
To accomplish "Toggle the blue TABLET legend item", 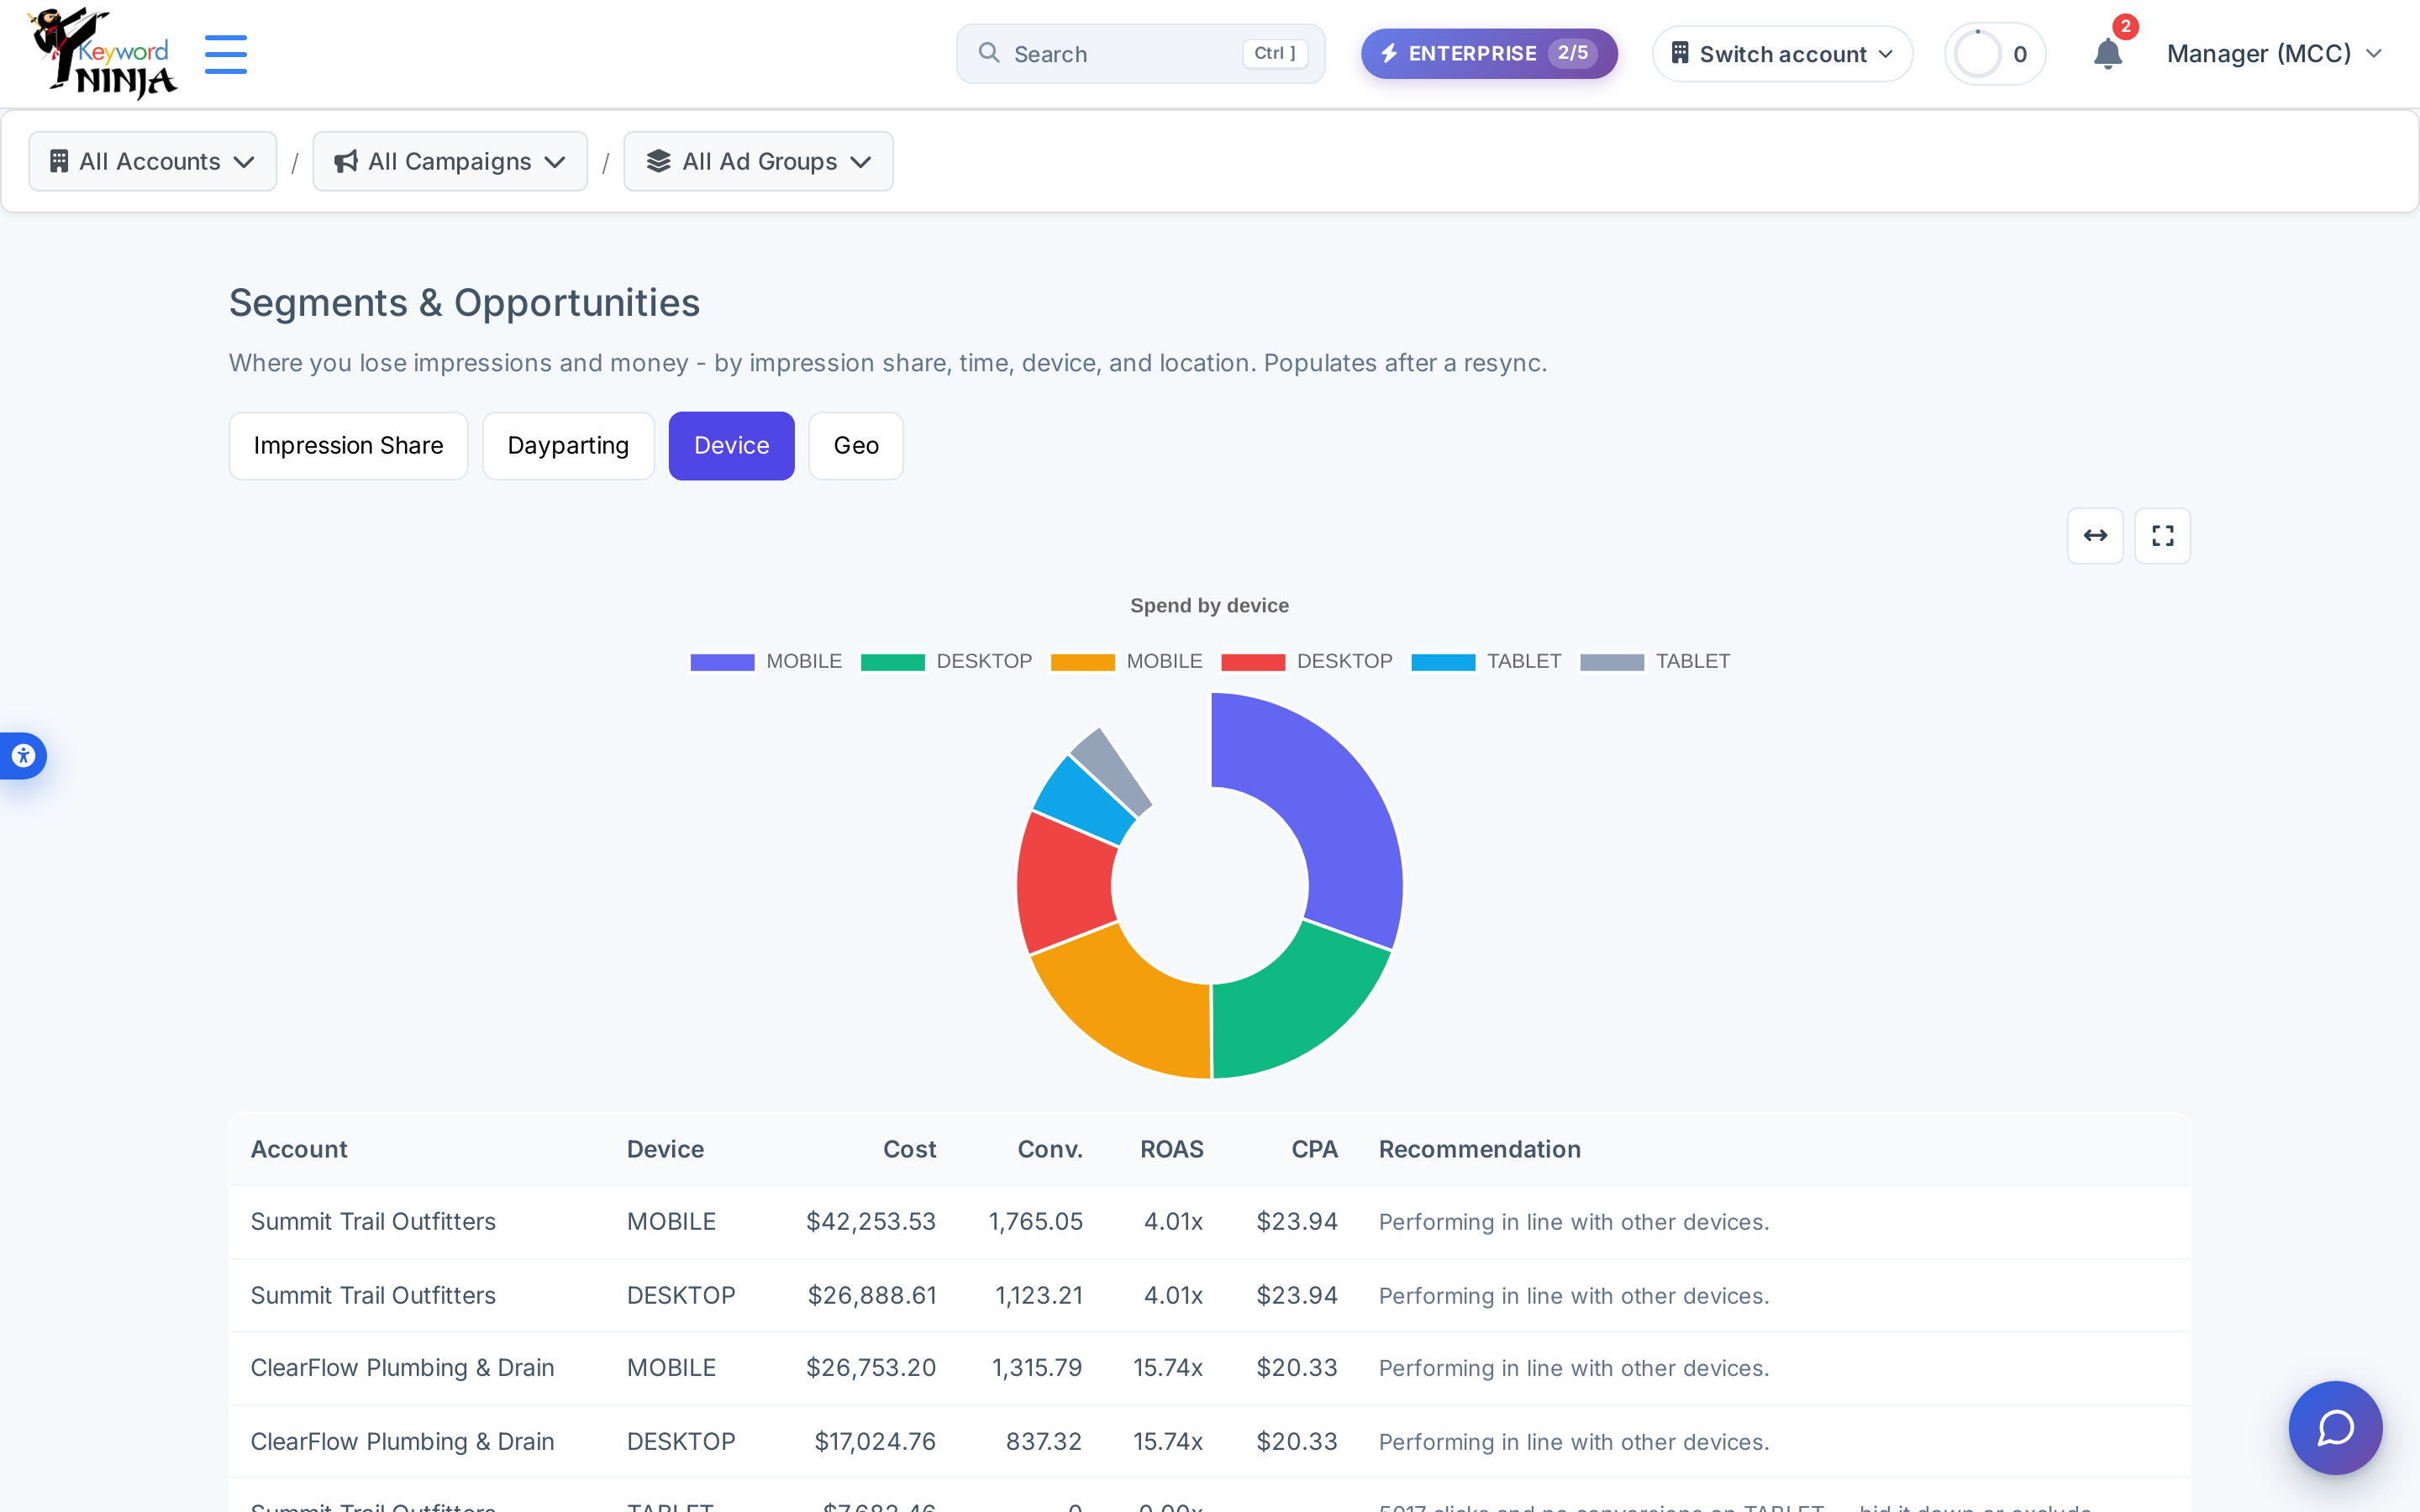I will 1486,662.
